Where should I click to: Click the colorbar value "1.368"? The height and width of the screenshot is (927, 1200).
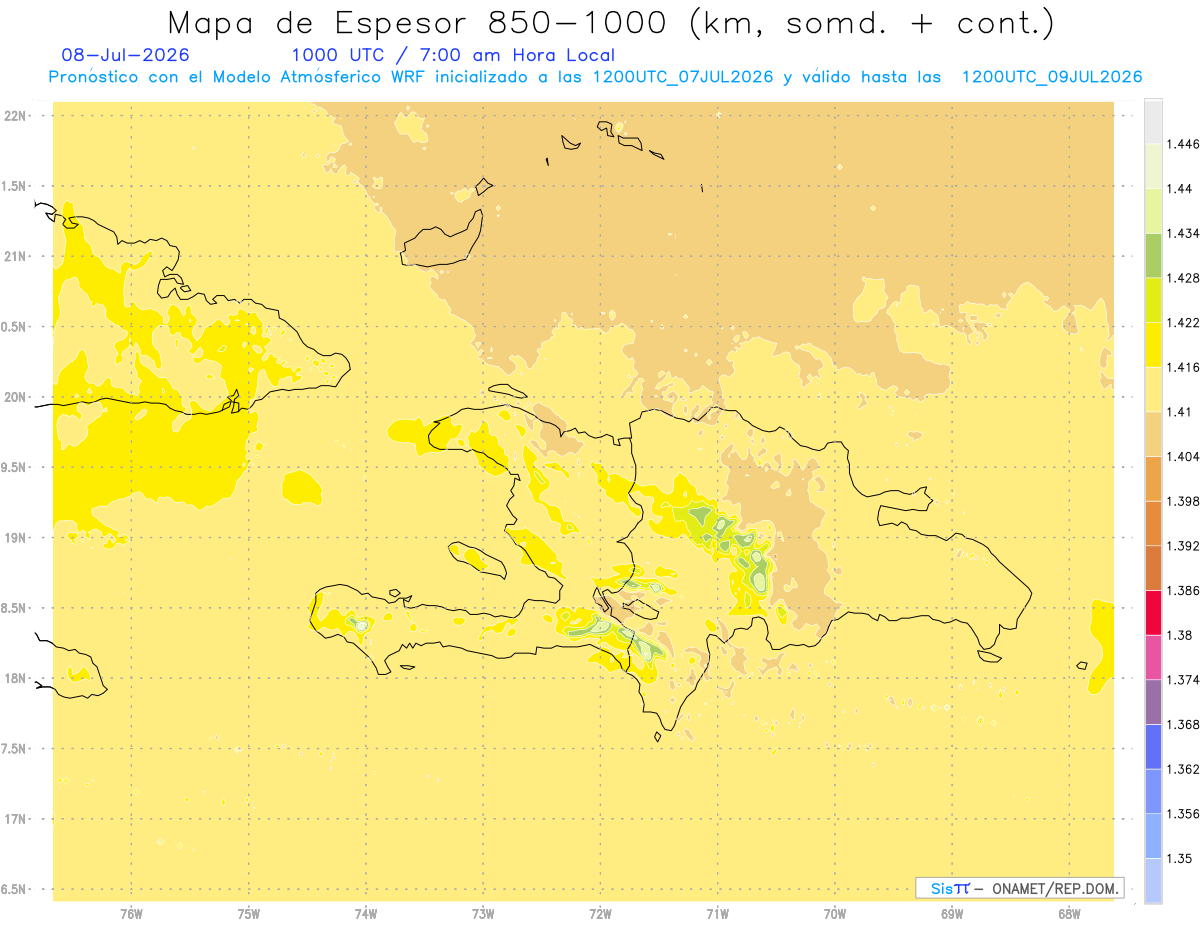pyautogui.click(x=1181, y=725)
